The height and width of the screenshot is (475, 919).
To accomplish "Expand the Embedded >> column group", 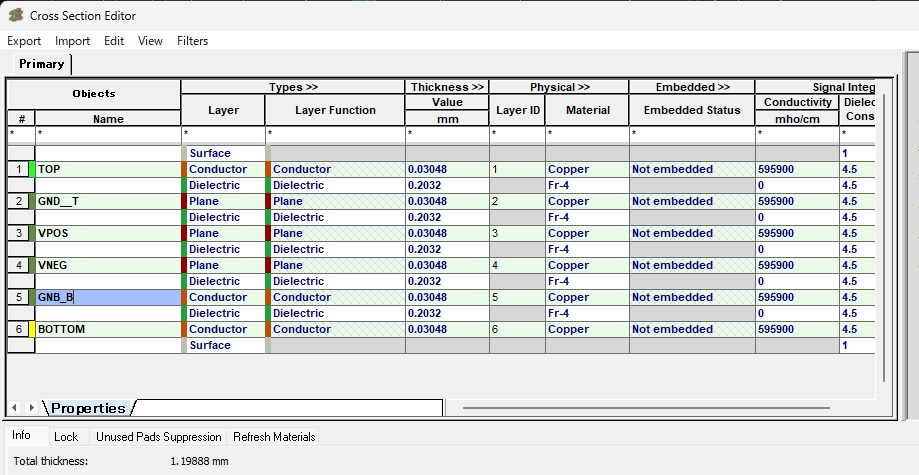I will click(692, 87).
